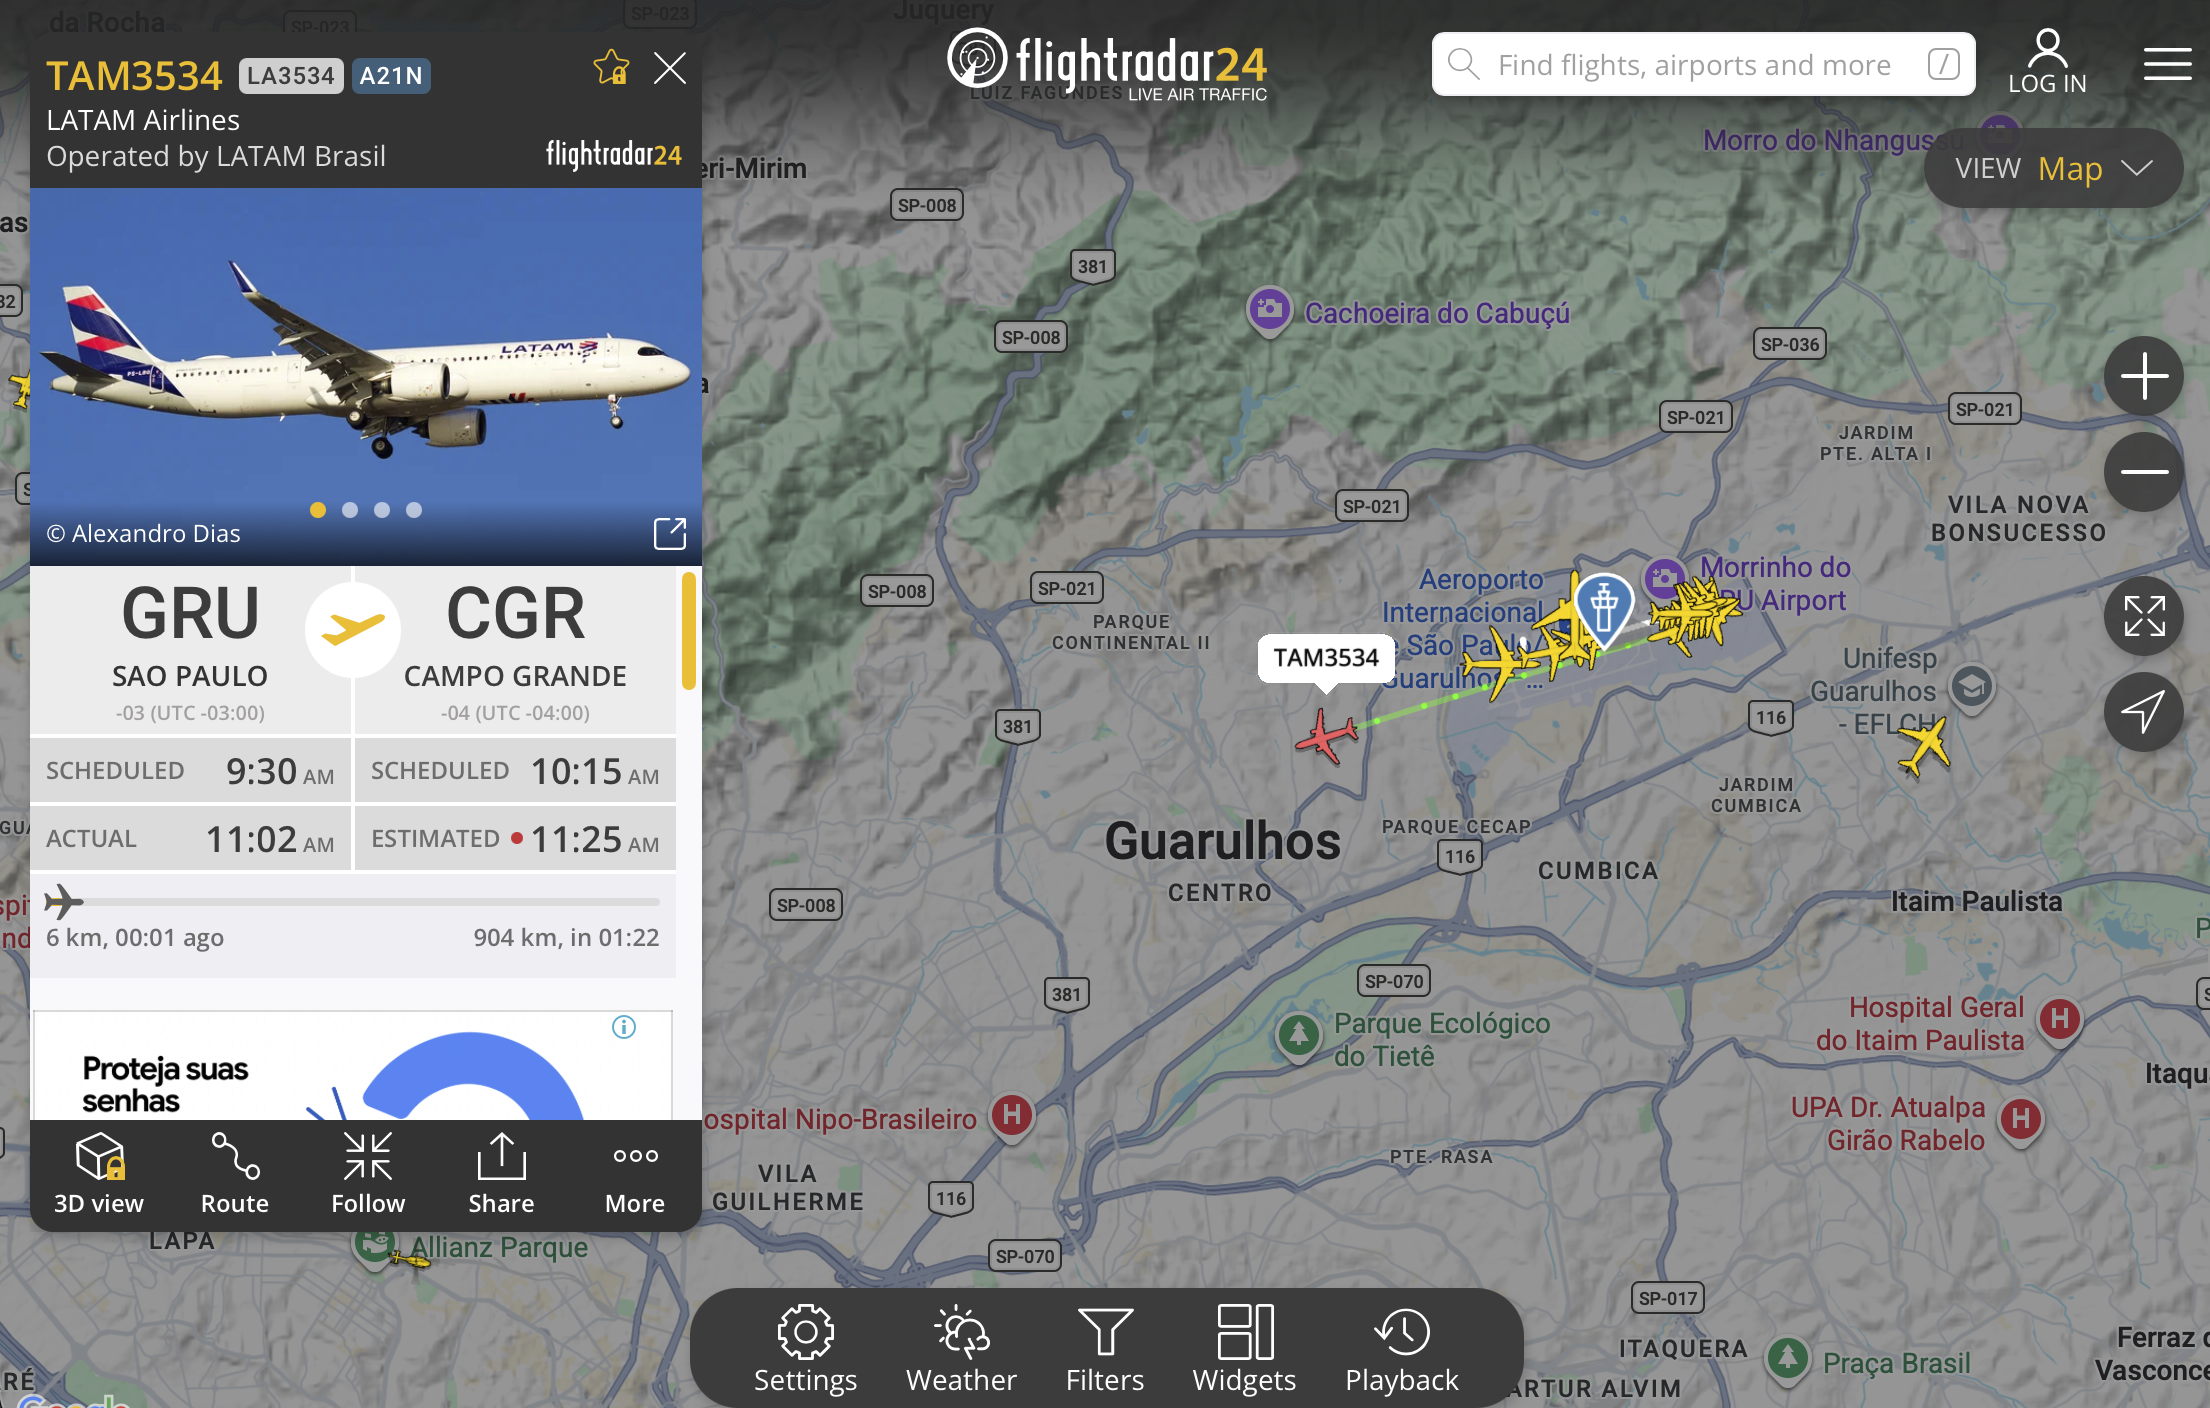Share this flight
Viewport: 2210px width, 1408px height.
501,1174
